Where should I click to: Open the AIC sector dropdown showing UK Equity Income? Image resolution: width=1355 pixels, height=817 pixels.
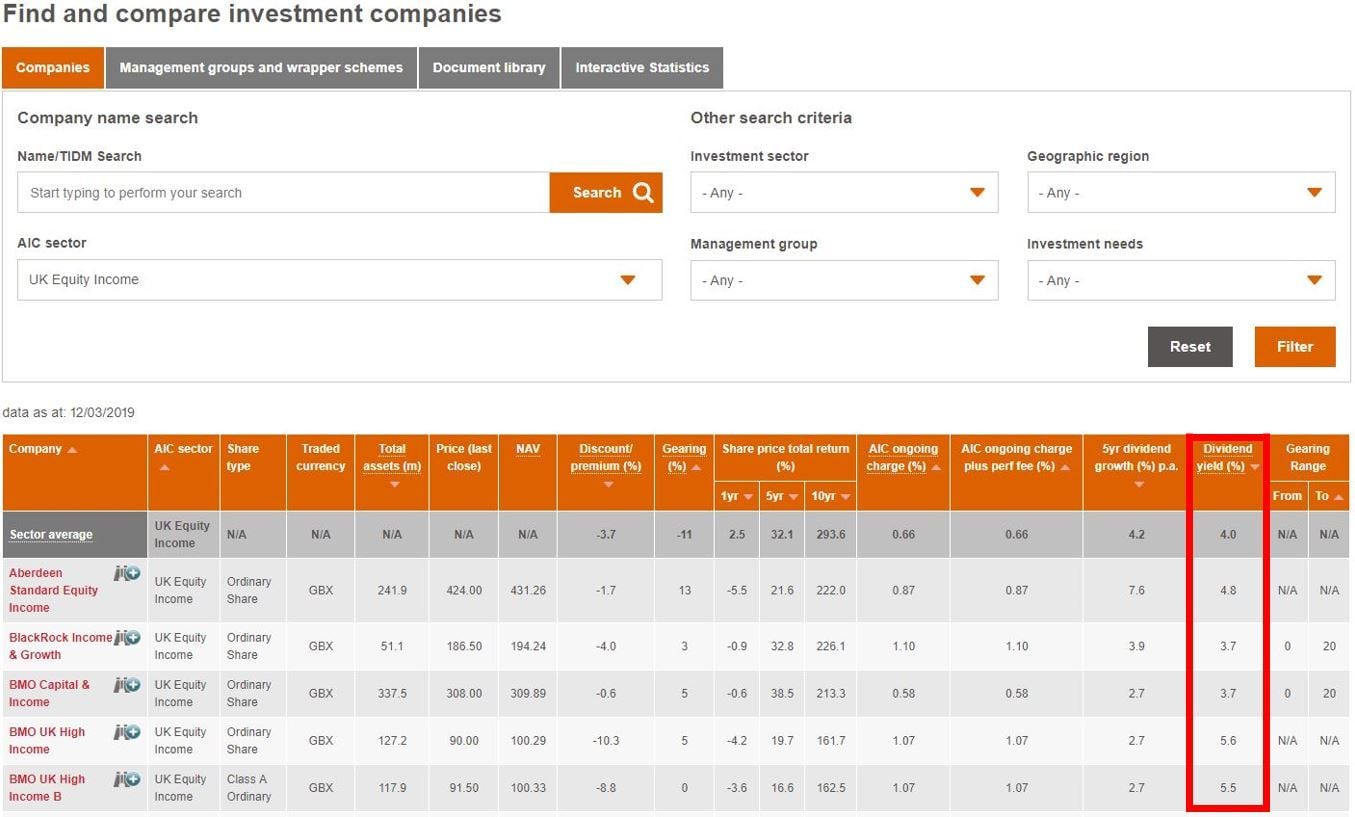click(x=339, y=280)
